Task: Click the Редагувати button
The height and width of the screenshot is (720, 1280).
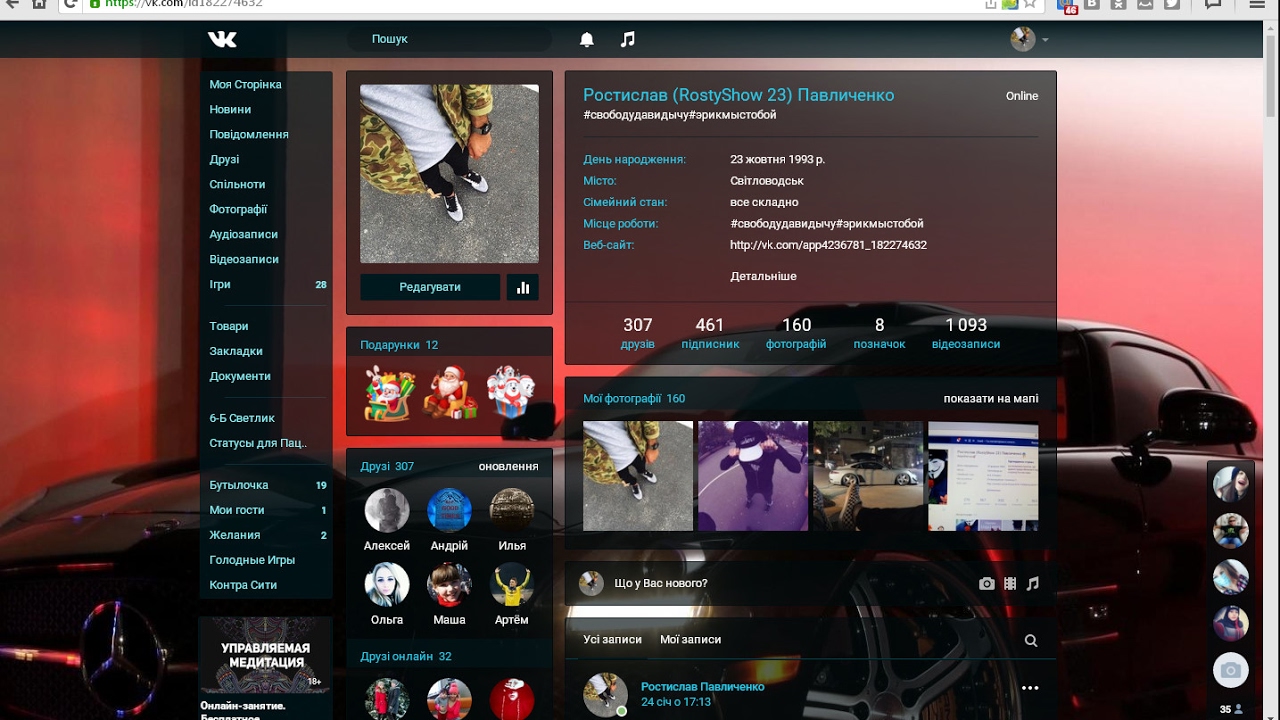Action: (x=430, y=287)
